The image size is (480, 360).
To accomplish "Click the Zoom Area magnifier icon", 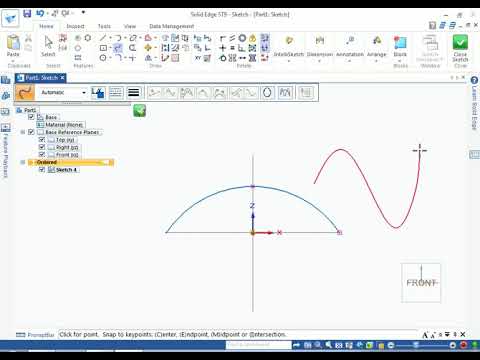I will 318,345.
